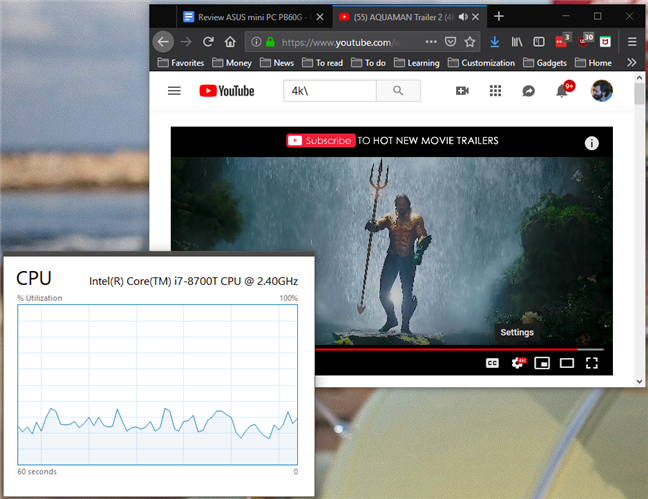Open the Home bookmarks folder
The image size is (648, 499).
click(x=593, y=62)
